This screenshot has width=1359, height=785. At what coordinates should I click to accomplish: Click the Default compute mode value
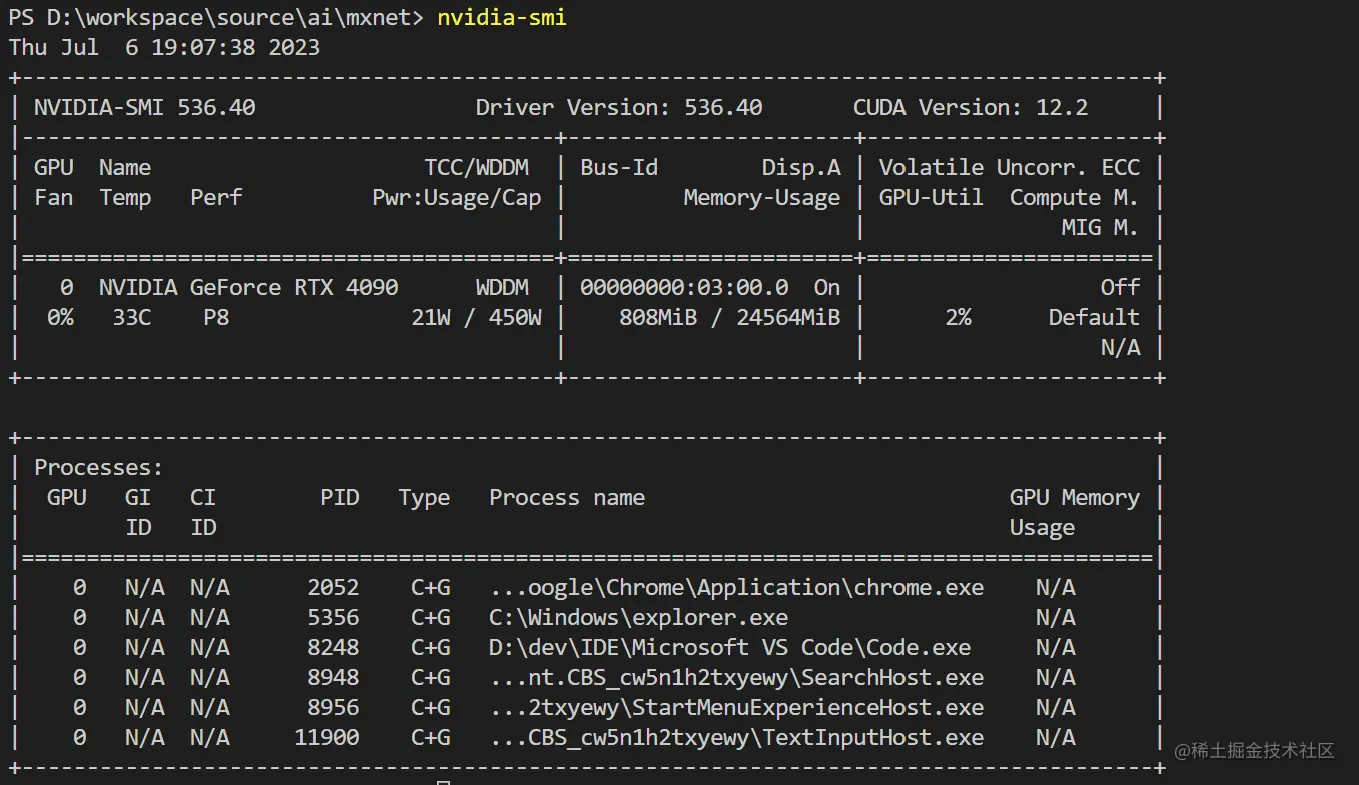click(1093, 317)
